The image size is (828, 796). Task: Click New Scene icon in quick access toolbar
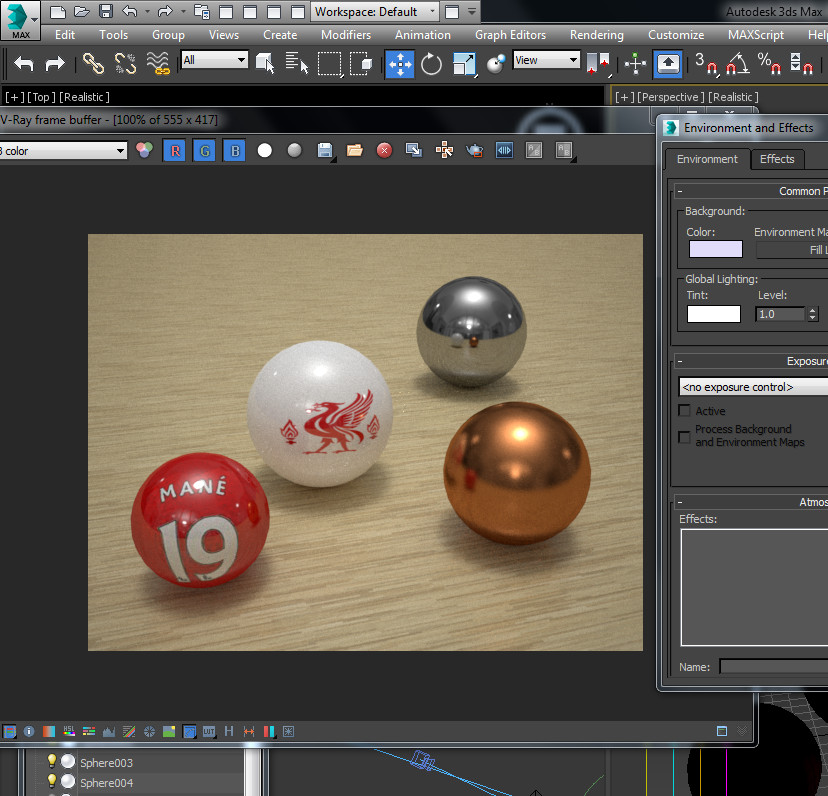pos(58,12)
